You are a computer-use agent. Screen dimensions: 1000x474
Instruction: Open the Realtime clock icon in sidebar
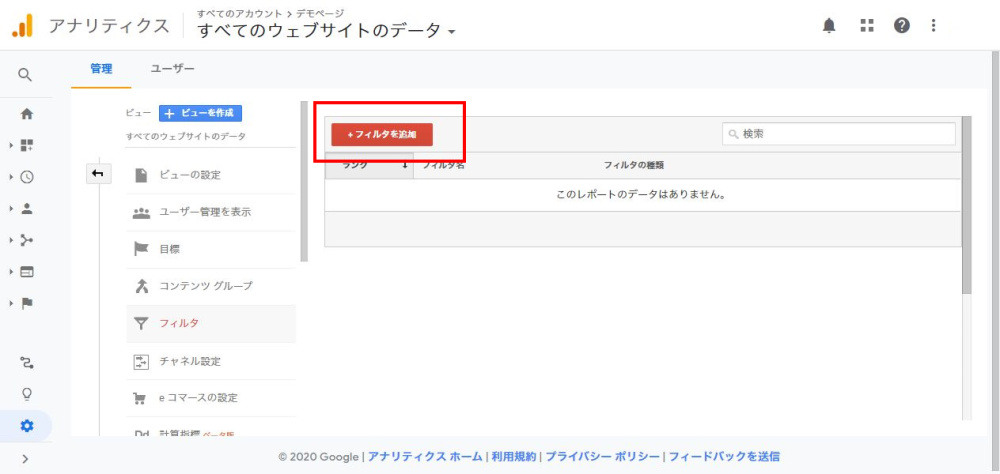(27, 177)
